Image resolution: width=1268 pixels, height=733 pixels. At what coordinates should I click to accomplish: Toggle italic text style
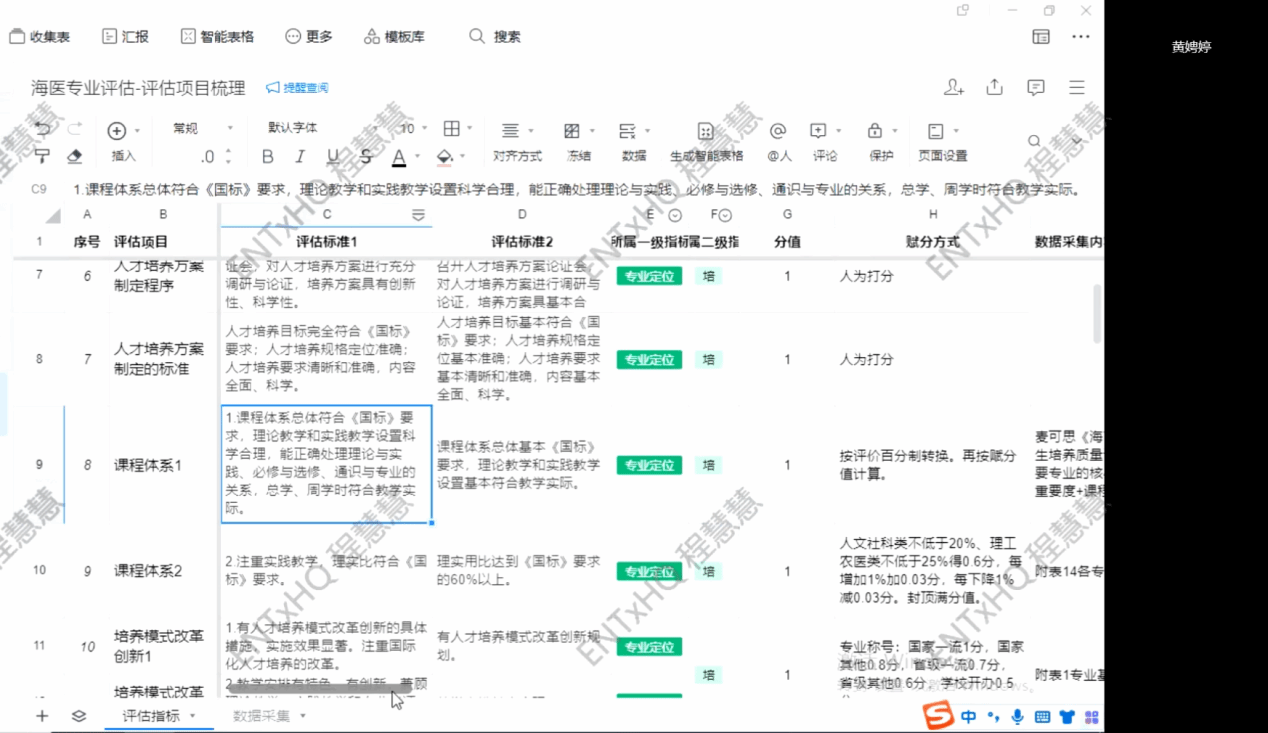click(x=299, y=157)
